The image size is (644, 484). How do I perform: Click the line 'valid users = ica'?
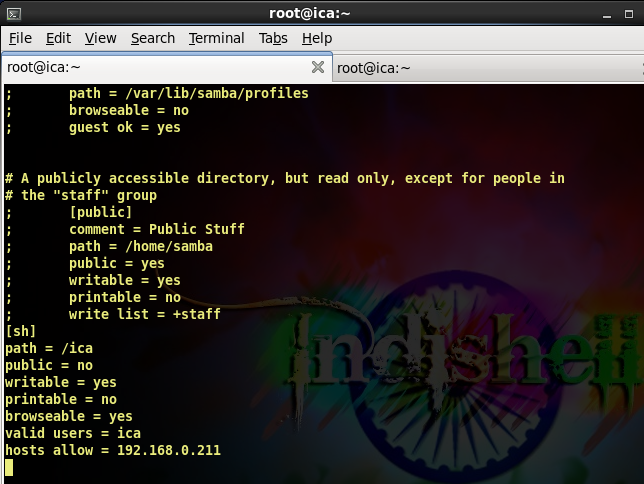tap(73, 433)
